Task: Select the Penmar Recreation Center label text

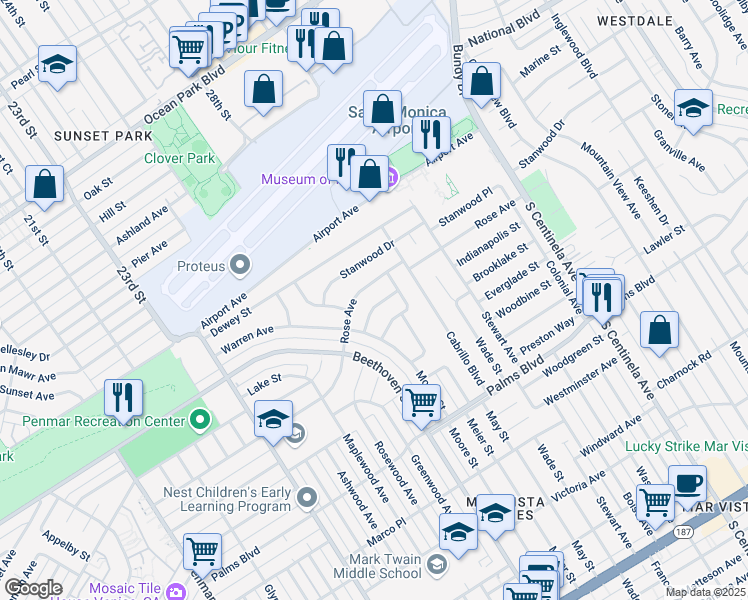Action: 104,421
